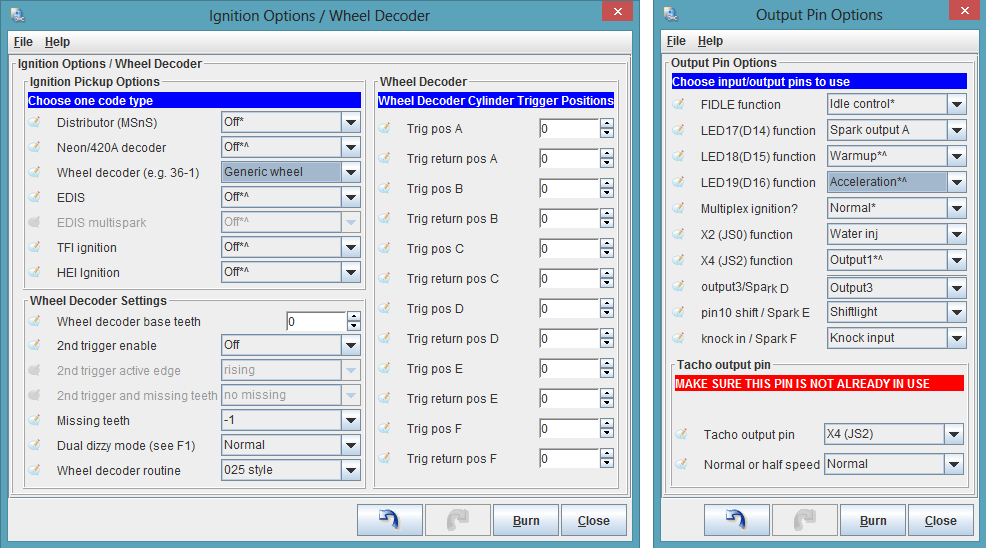Open the Wheel decoder Generic wheel dropdown
This screenshot has width=986, height=548.
coord(291,172)
